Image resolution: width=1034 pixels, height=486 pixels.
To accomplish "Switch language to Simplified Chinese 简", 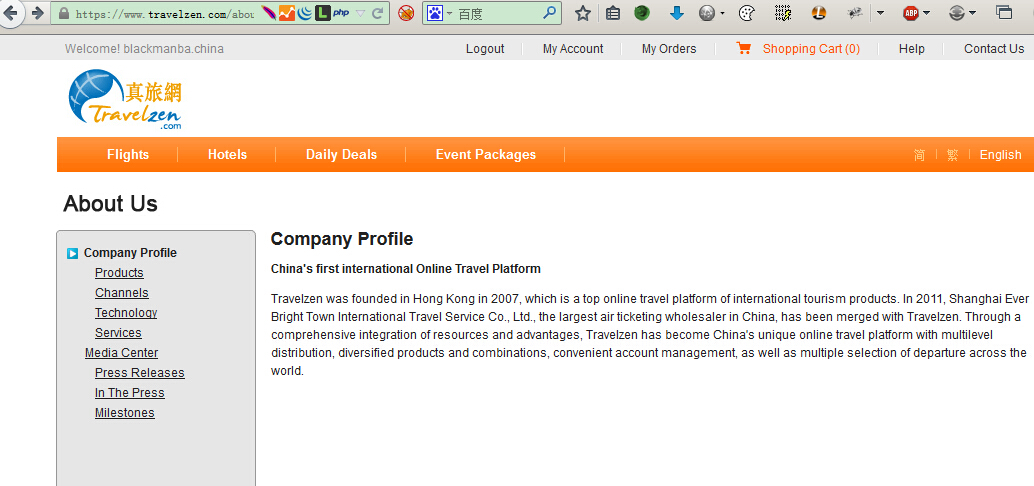I will coord(919,155).
